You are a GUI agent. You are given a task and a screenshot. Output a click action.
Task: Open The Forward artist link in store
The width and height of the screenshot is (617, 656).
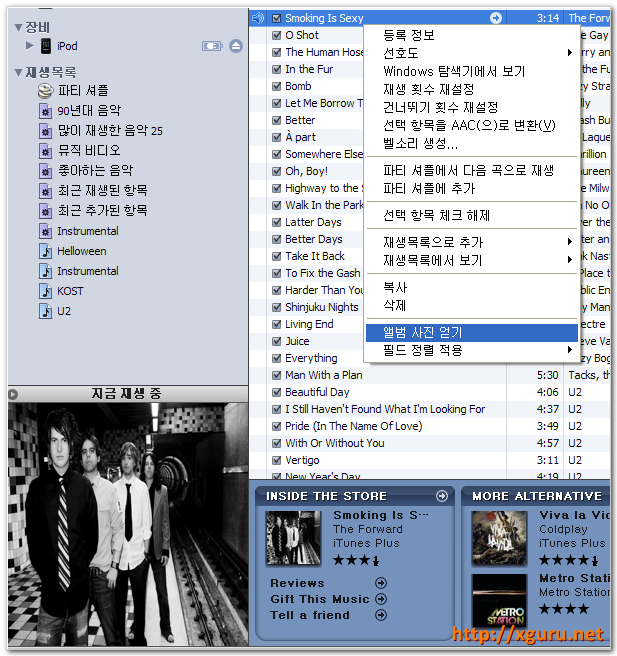[x=368, y=529]
